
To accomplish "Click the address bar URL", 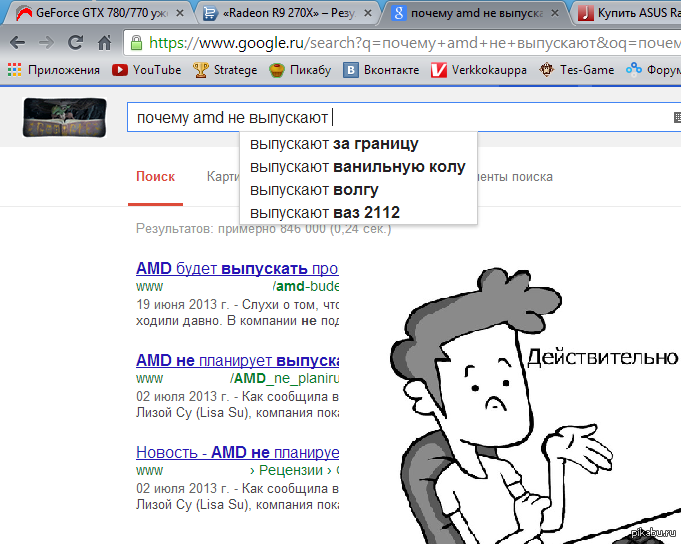I will click(x=414, y=43).
